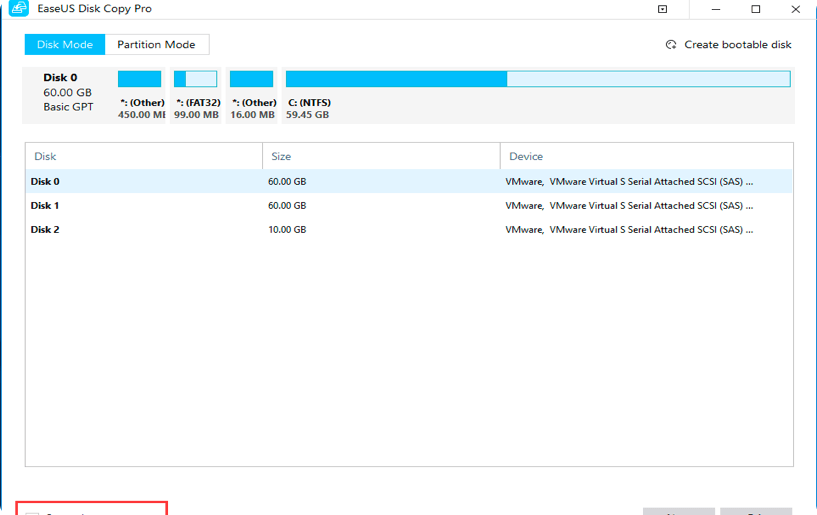Open the Create bootable disk link
The image size is (817, 515).
[x=737, y=45]
